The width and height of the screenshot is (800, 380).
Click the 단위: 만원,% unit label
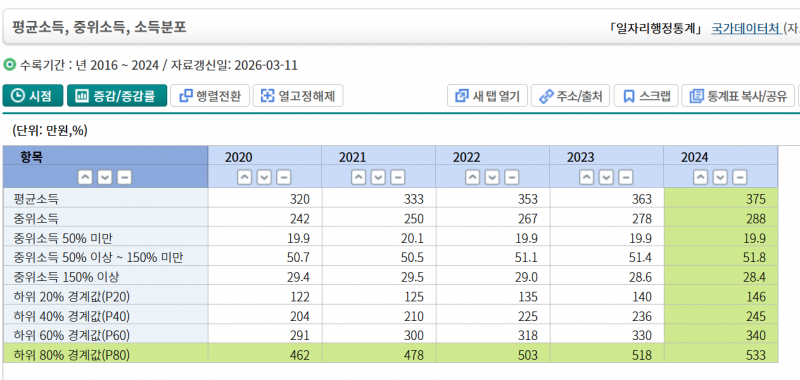pyautogui.click(x=49, y=131)
